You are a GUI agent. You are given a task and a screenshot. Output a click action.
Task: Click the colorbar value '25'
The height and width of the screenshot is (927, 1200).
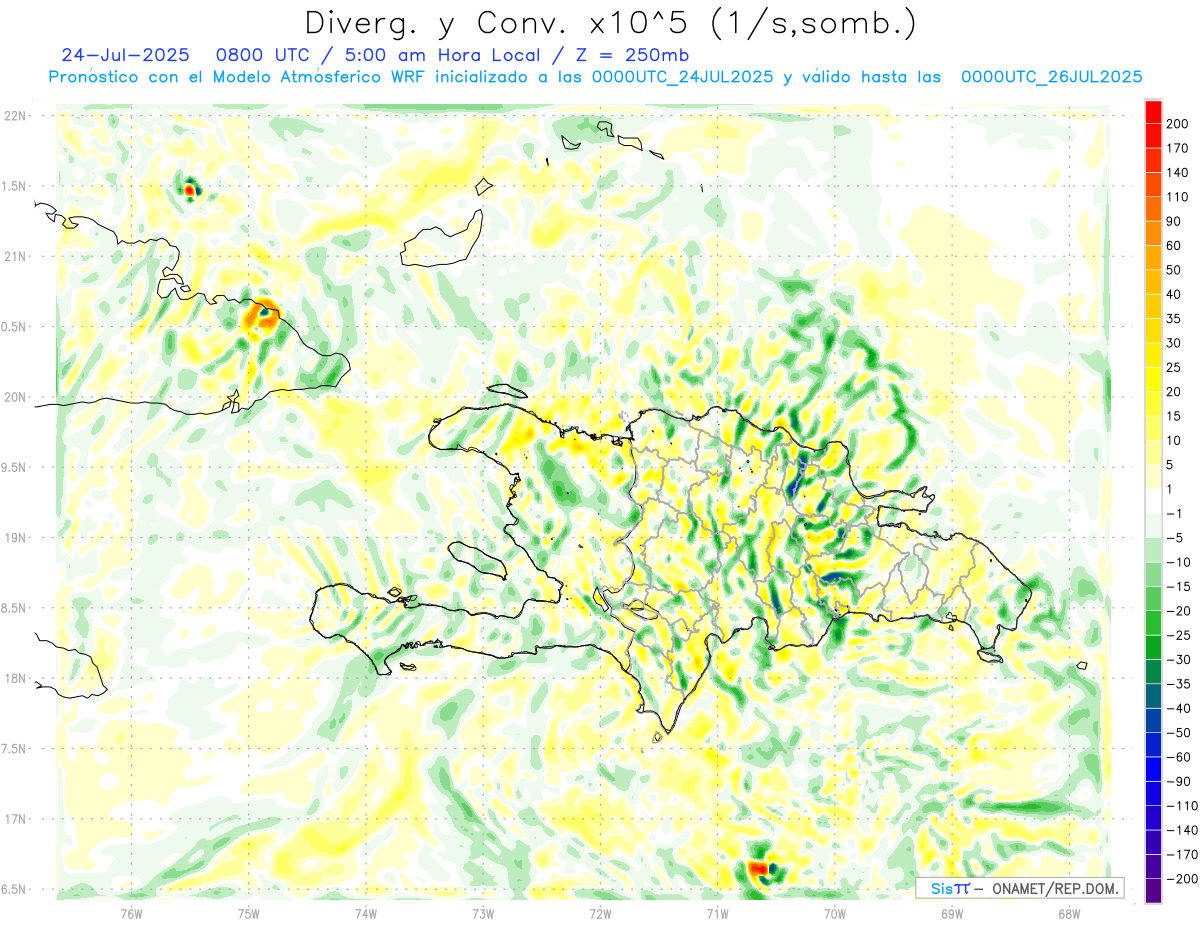tap(1174, 367)
